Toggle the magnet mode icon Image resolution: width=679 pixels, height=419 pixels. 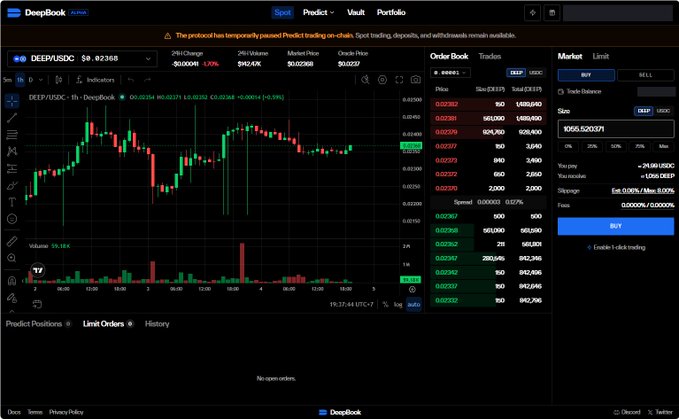pyautogui.click(x=12, y=280)
